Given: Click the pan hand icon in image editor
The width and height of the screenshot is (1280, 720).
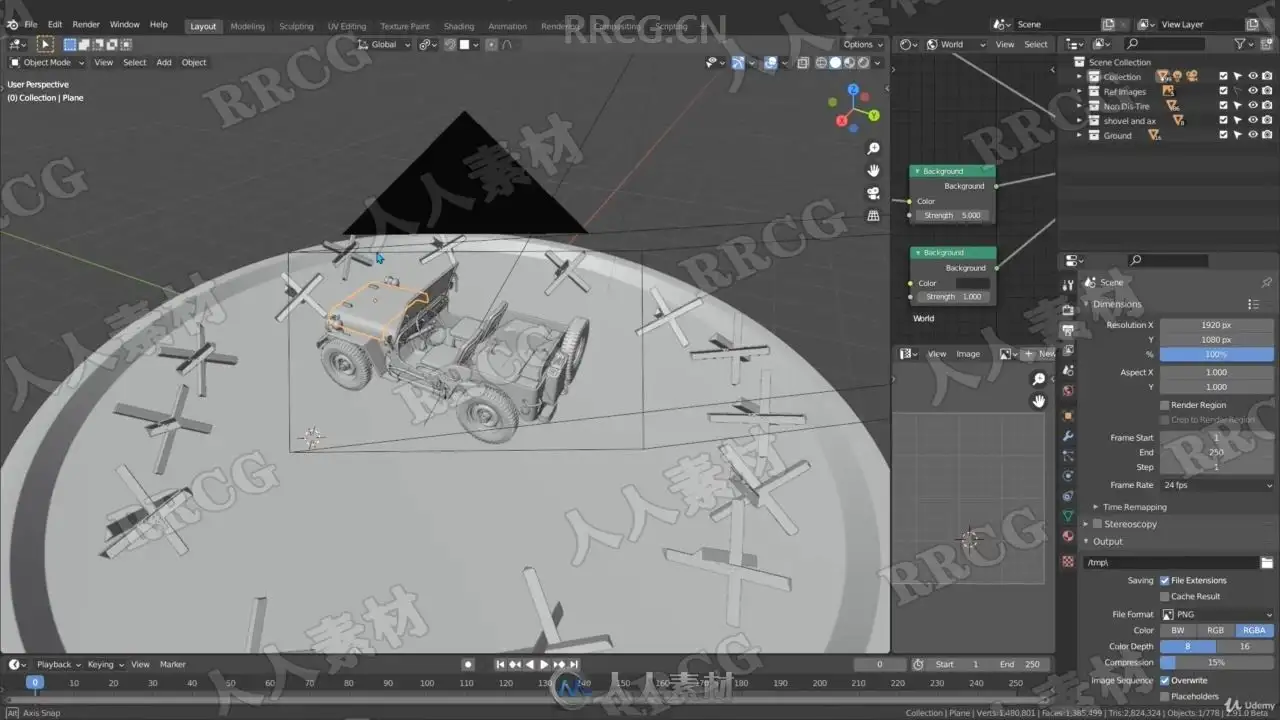Looking at the screenshot, I should (x=1039, y=401).
